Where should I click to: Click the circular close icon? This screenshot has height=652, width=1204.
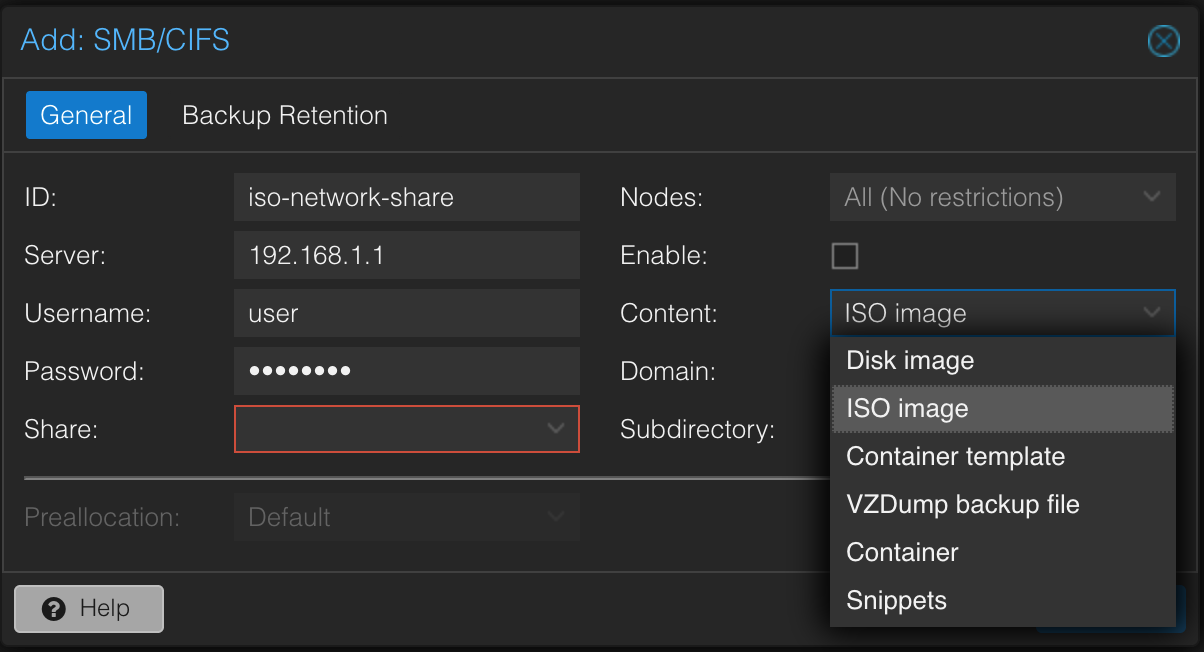click(1163, 41)
